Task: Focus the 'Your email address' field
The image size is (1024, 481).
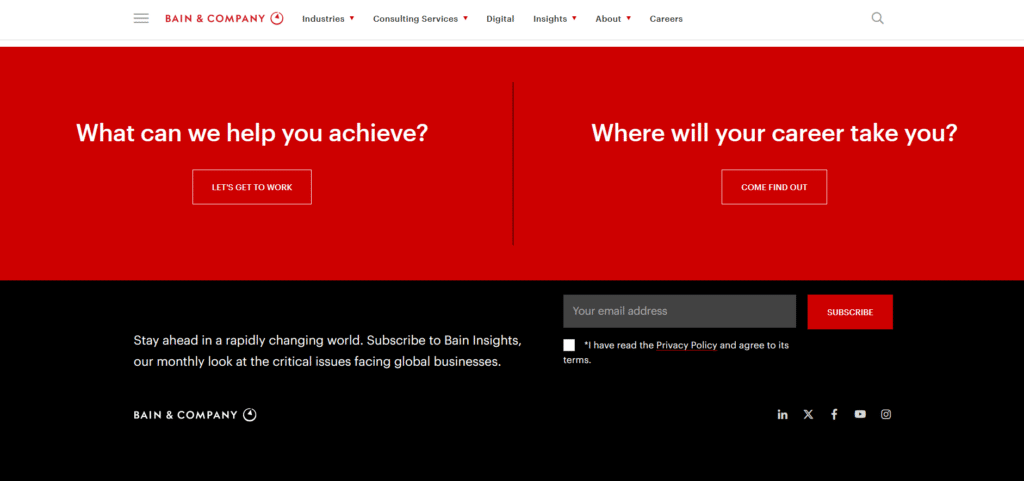Action: click(679, 311)
